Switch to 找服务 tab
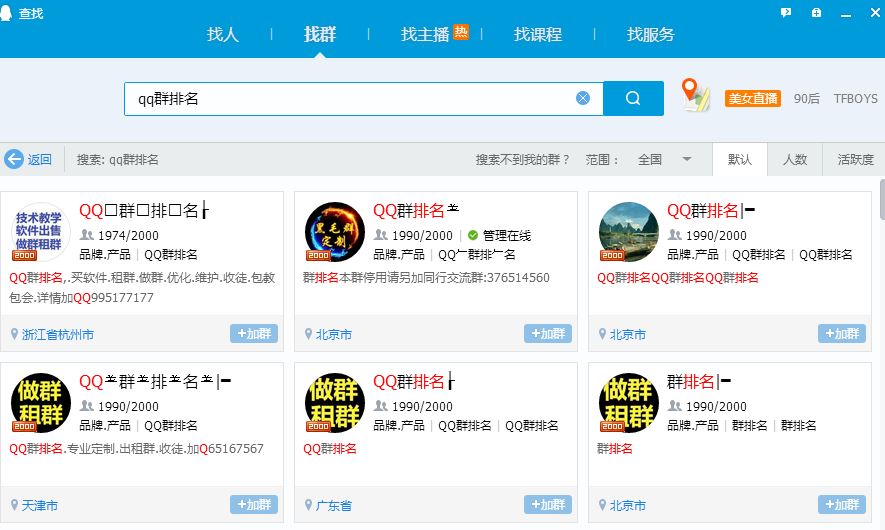Screen dimensions: 885x530 pyautogui.click(x=650, y=34)
